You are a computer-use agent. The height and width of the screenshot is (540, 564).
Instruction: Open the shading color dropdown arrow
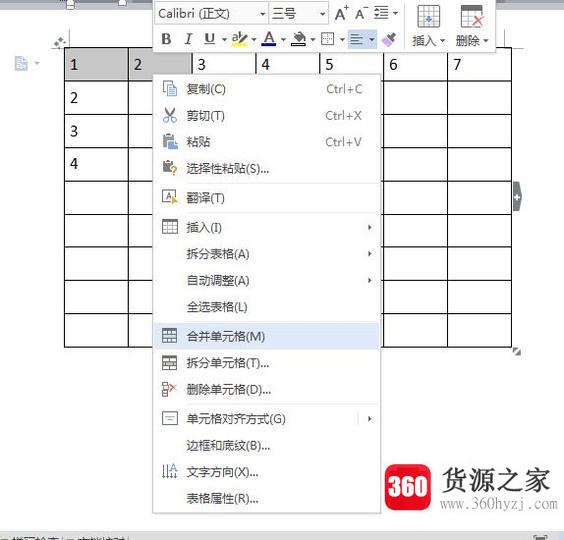(313, 39)
